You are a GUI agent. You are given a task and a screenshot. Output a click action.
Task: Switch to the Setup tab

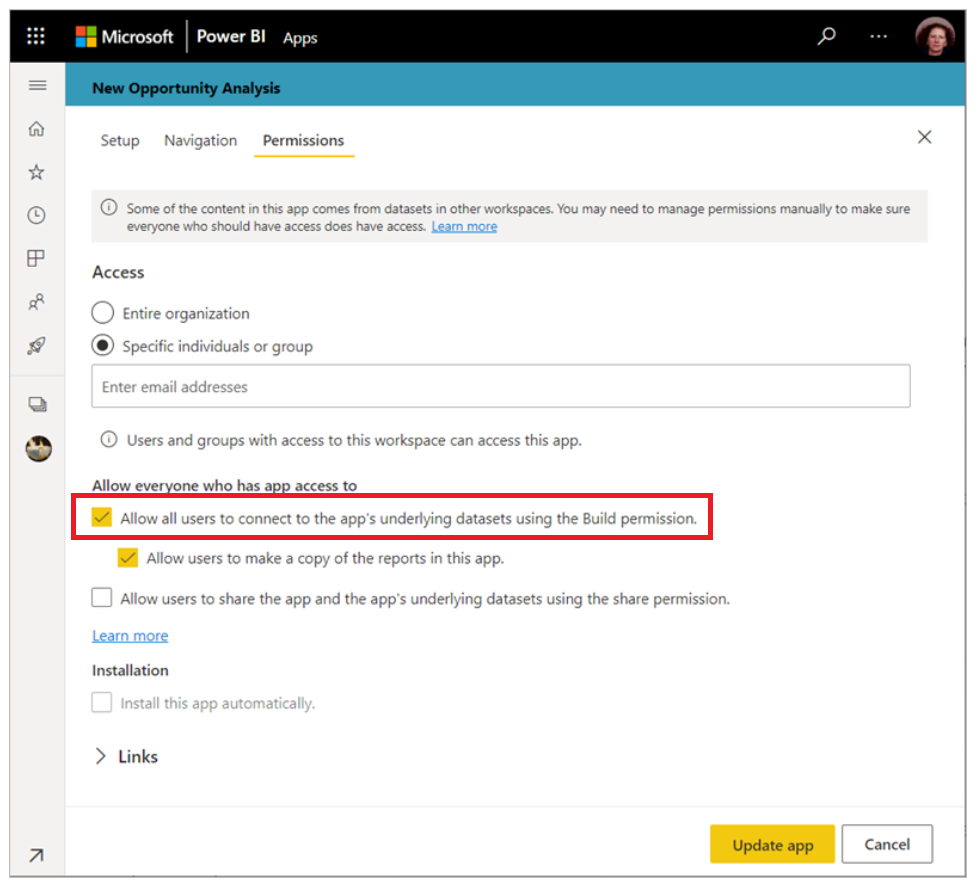click(120, 141)
